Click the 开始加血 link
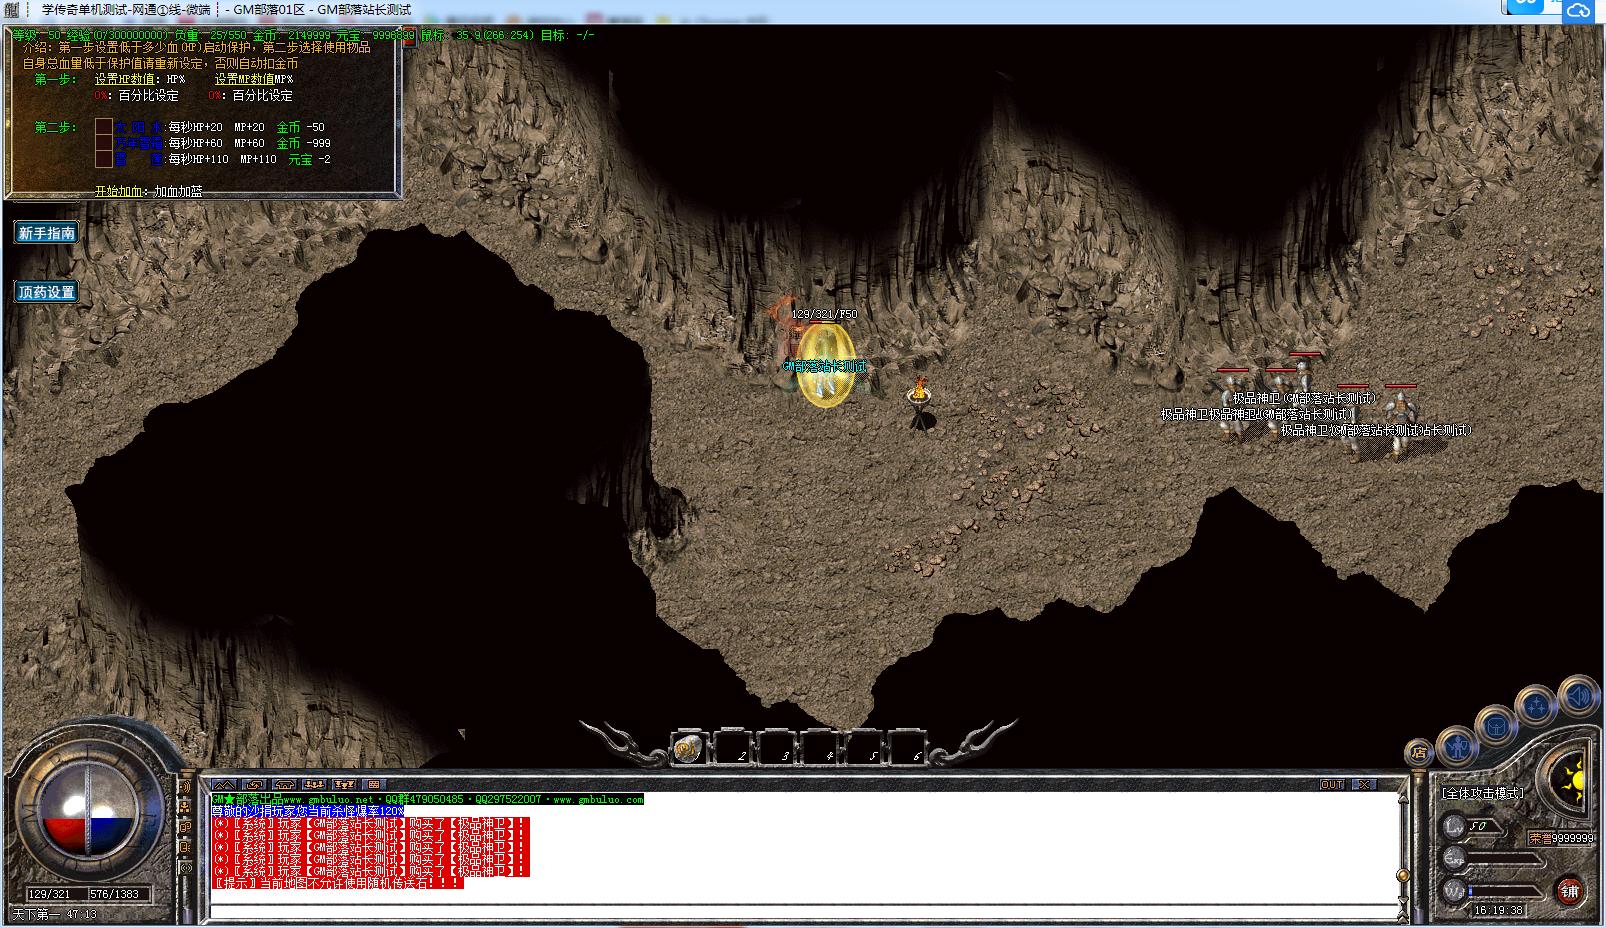The width and height of the screenshot is (1606, 928). tap(119, 191)
